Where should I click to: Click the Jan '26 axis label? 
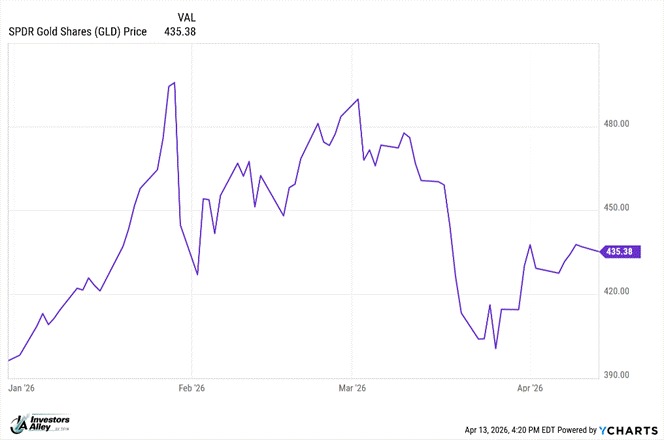pyautogui.click(x=20, y=387)
